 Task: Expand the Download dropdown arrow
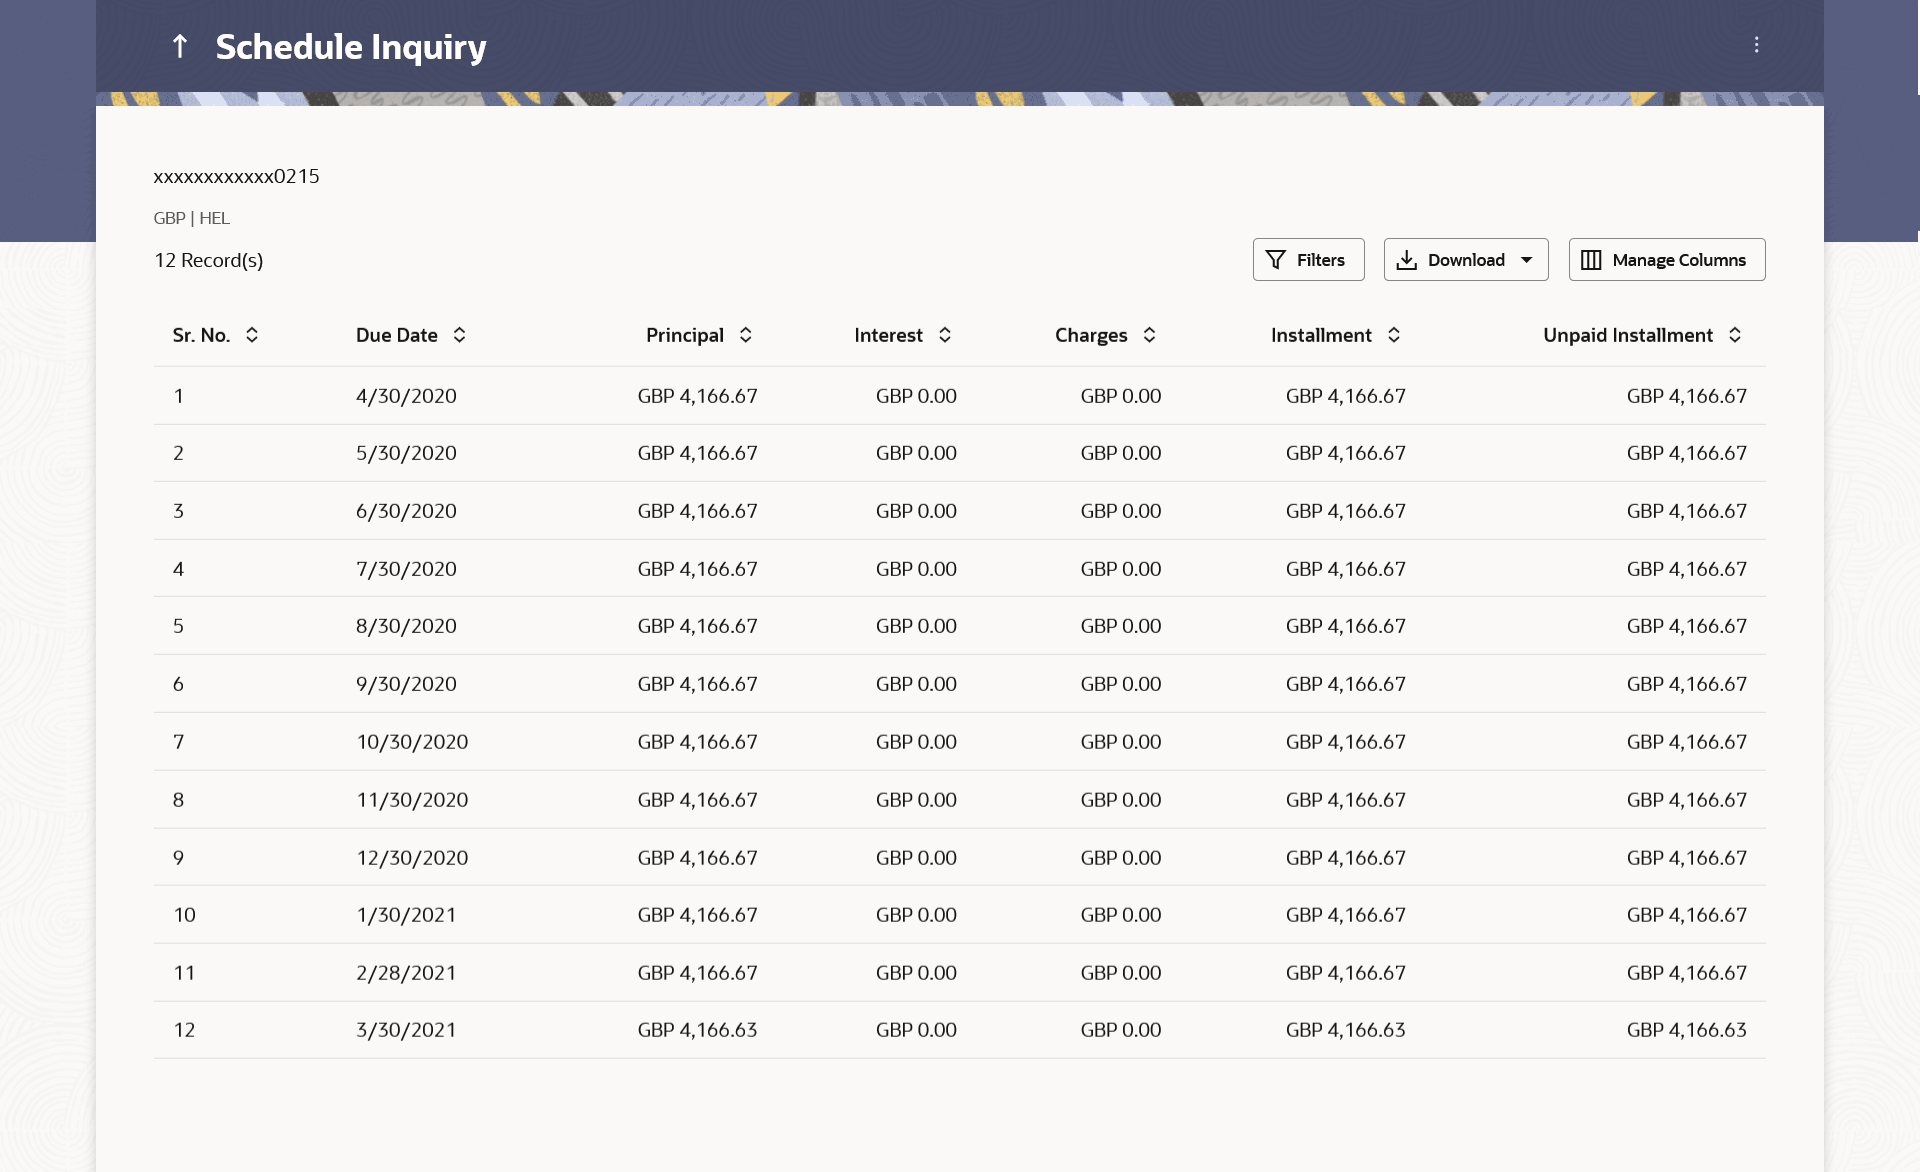1527,260
